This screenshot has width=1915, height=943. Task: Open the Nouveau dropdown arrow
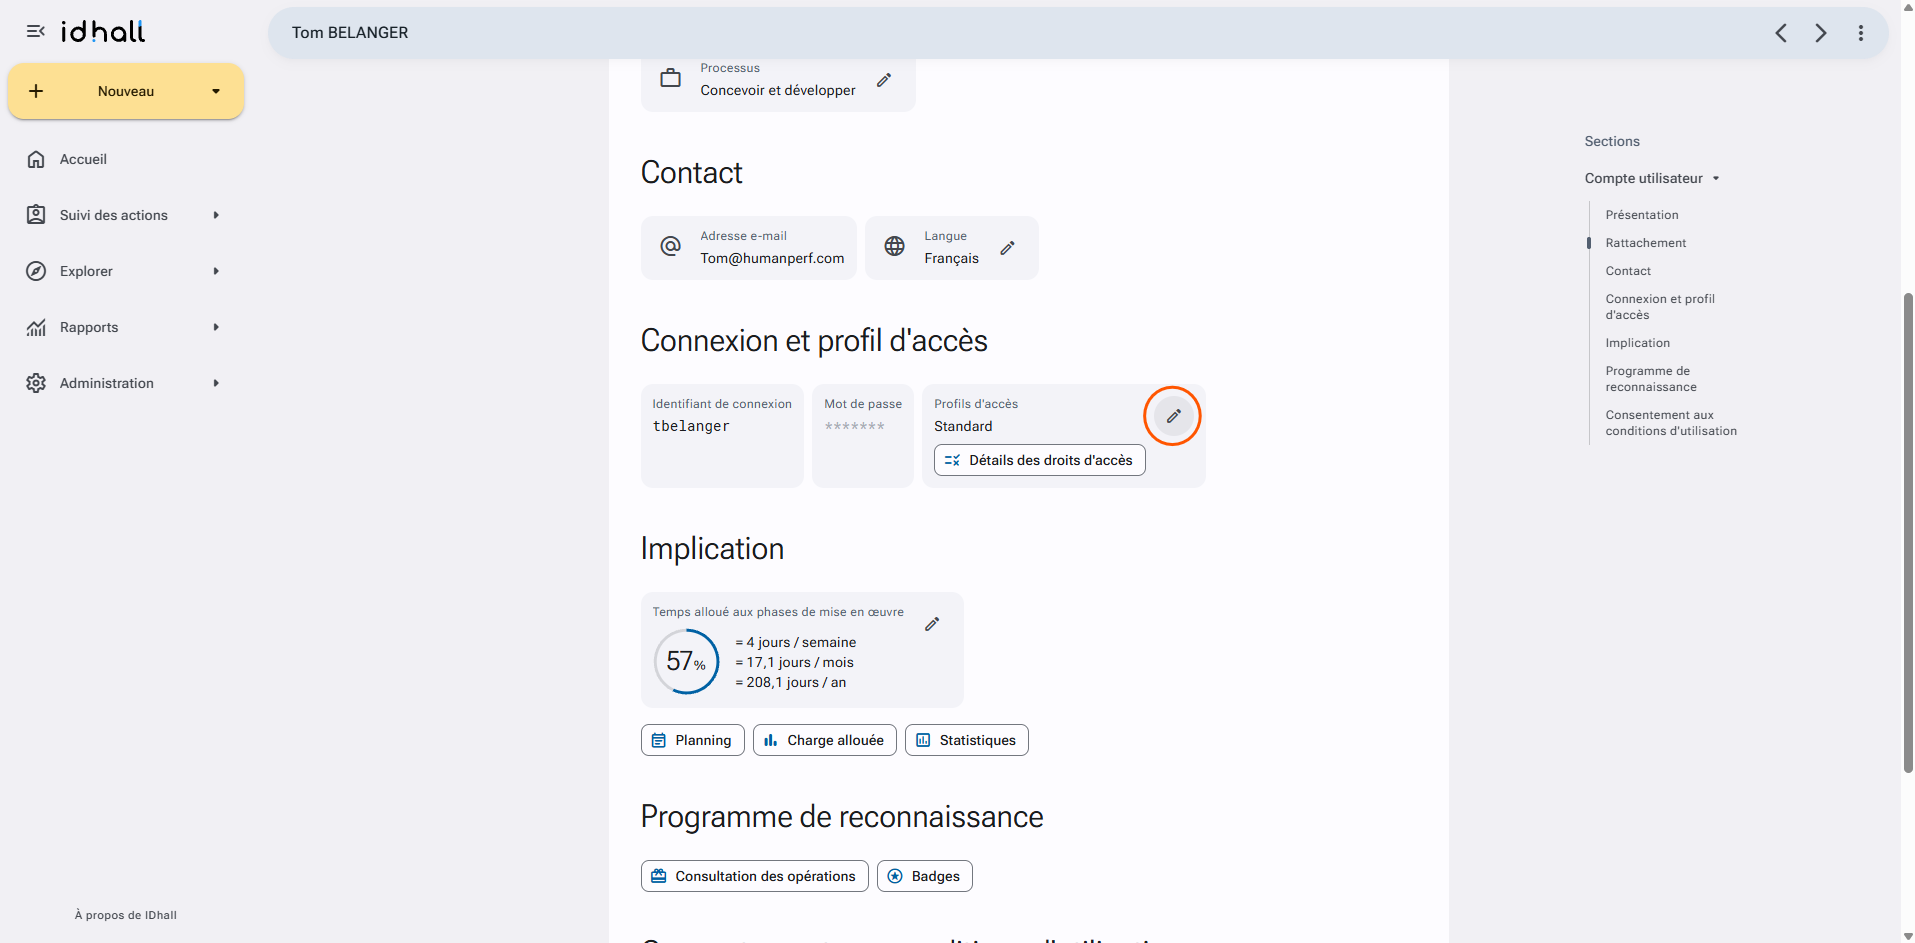[x=216, y=91]
